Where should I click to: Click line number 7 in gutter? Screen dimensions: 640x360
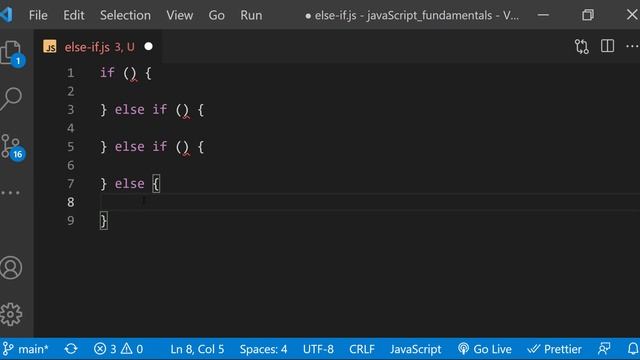point(71,184)
